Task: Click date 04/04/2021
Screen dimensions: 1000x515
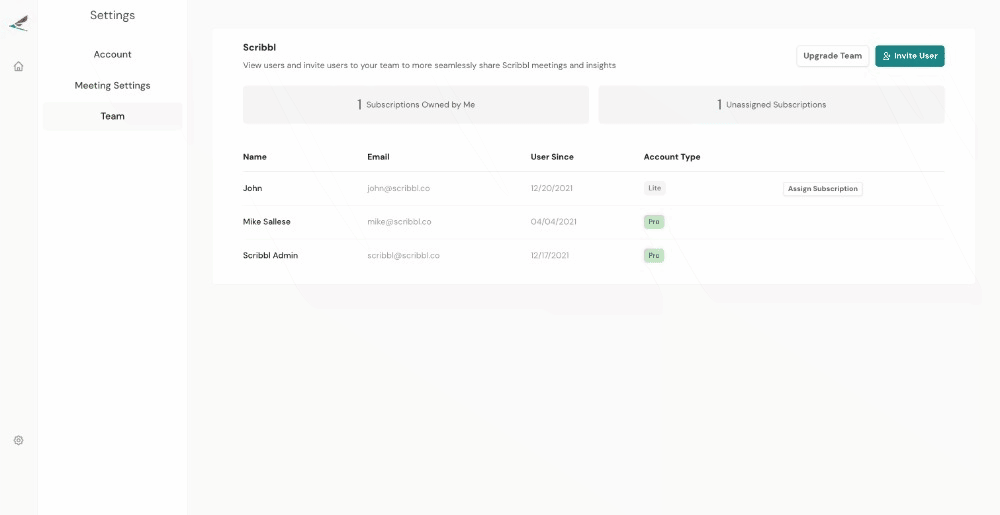Action: pos(554,222)
